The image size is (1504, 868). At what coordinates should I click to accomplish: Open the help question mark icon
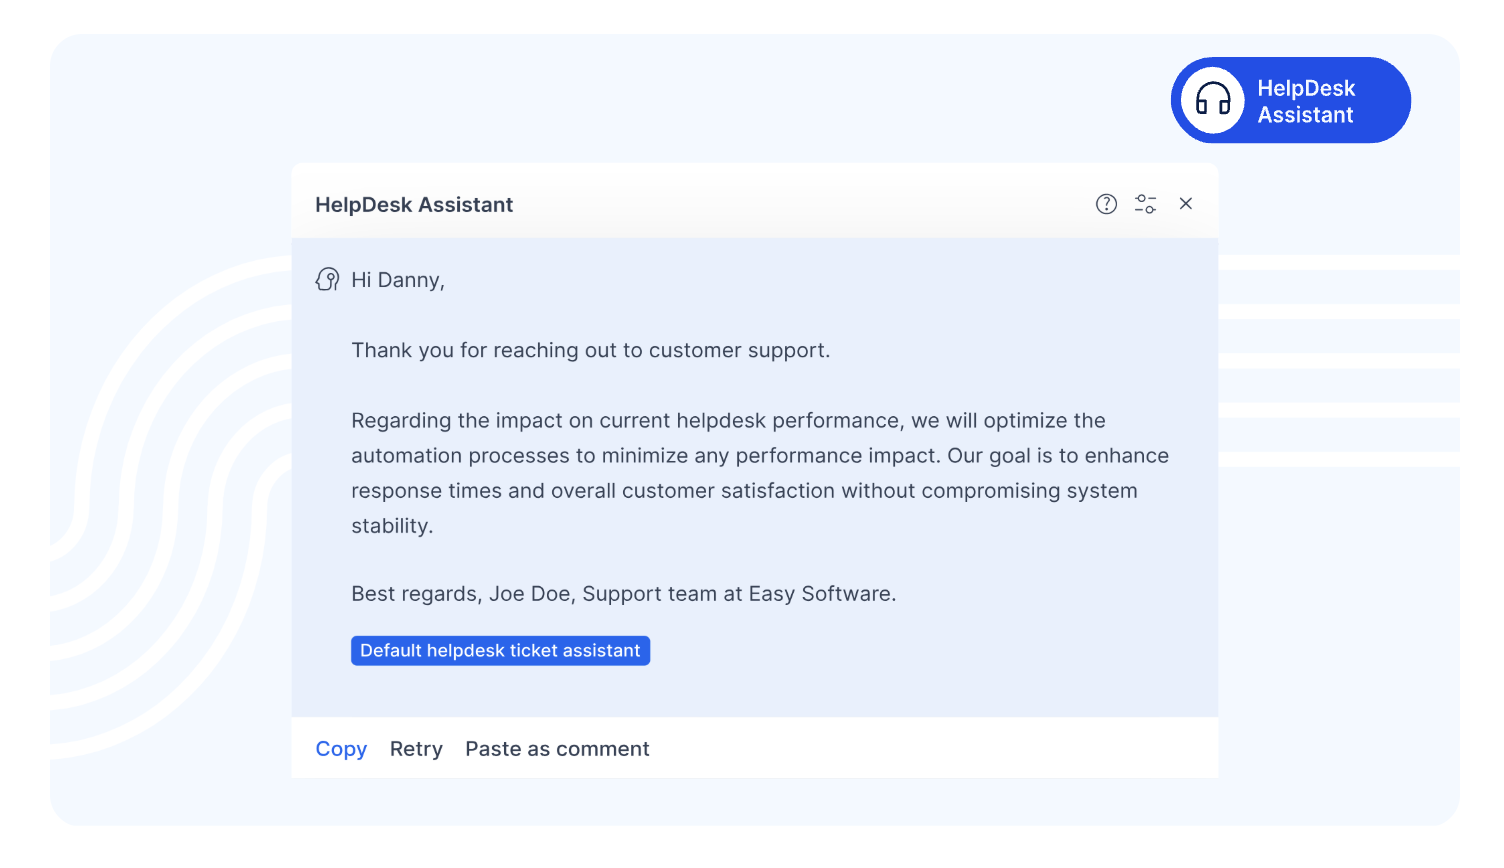[x=1106, y=204]
